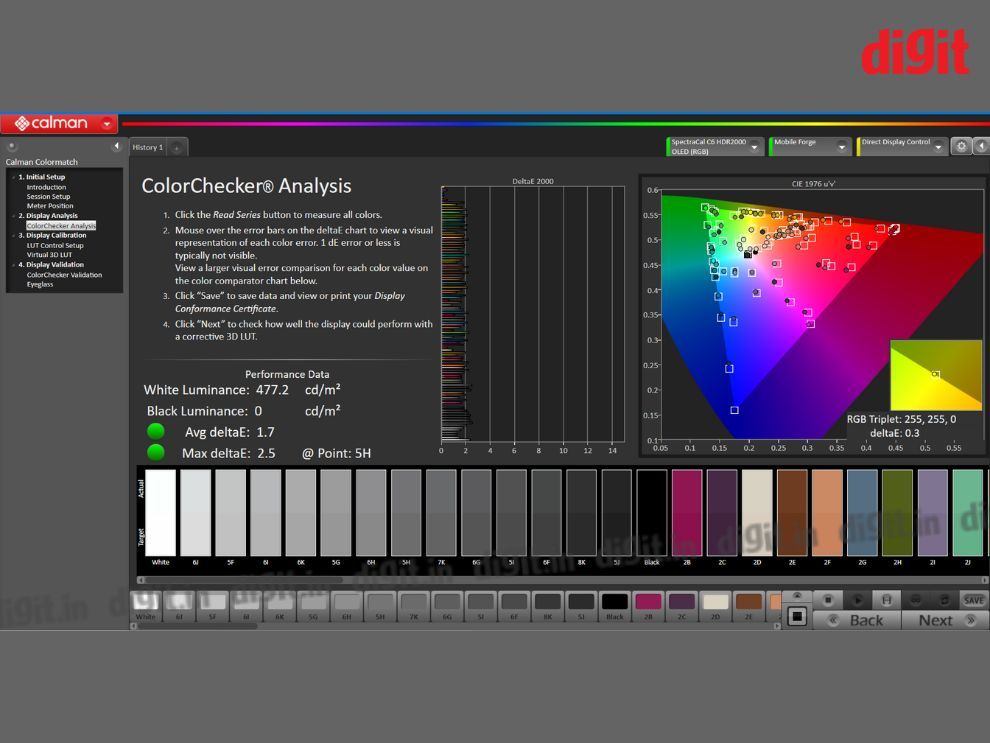
Task: Select the 2B magenta patch in bottom strip
Action: point(648,606)
